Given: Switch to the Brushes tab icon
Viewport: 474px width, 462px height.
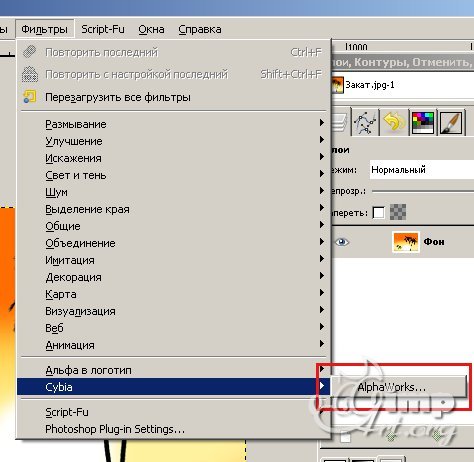Looking at the screenshot, I should [451, 122].
